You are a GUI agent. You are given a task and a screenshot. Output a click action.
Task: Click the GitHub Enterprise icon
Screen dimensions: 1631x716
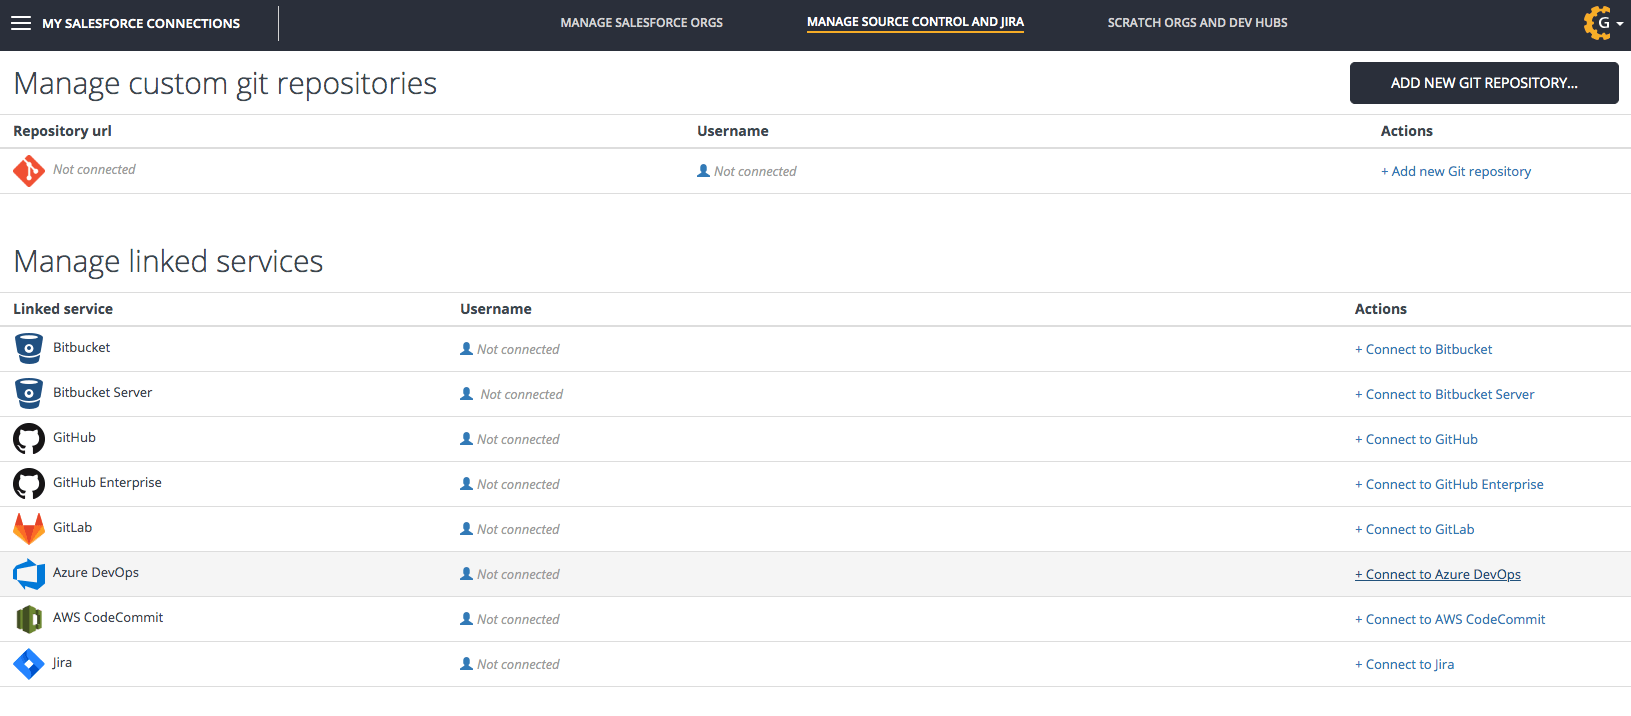(29, 483)
